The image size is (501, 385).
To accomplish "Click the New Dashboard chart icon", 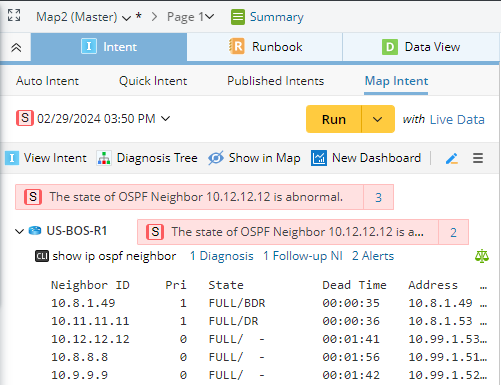I will coord(319,158).
